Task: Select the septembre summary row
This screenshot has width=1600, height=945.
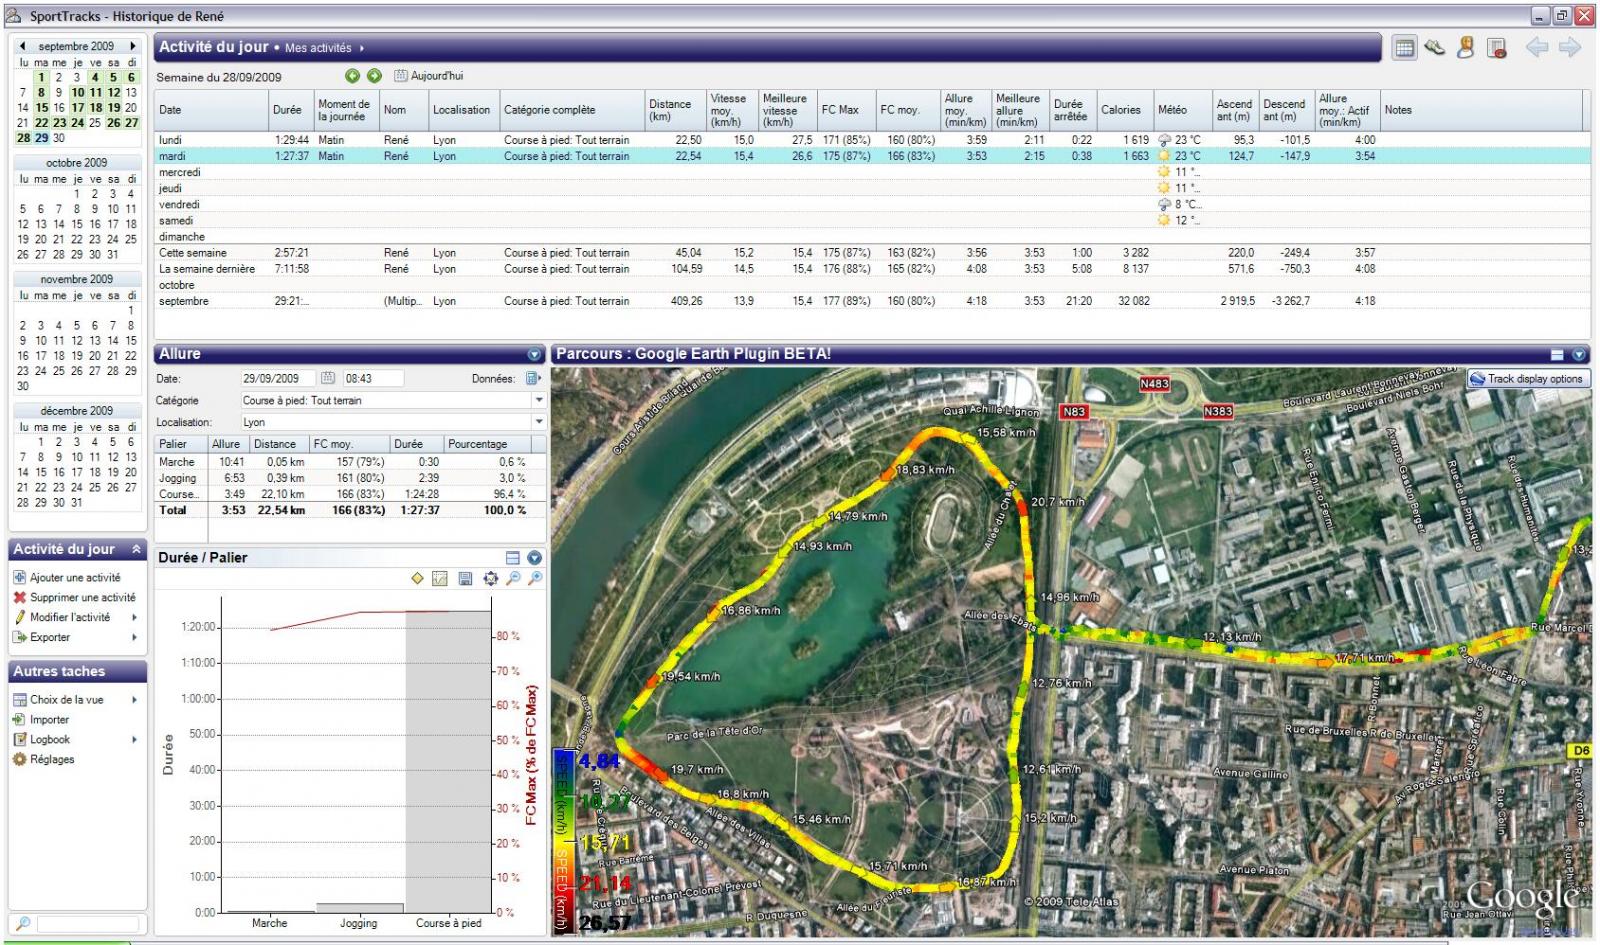Action: (x=870, y=301)
